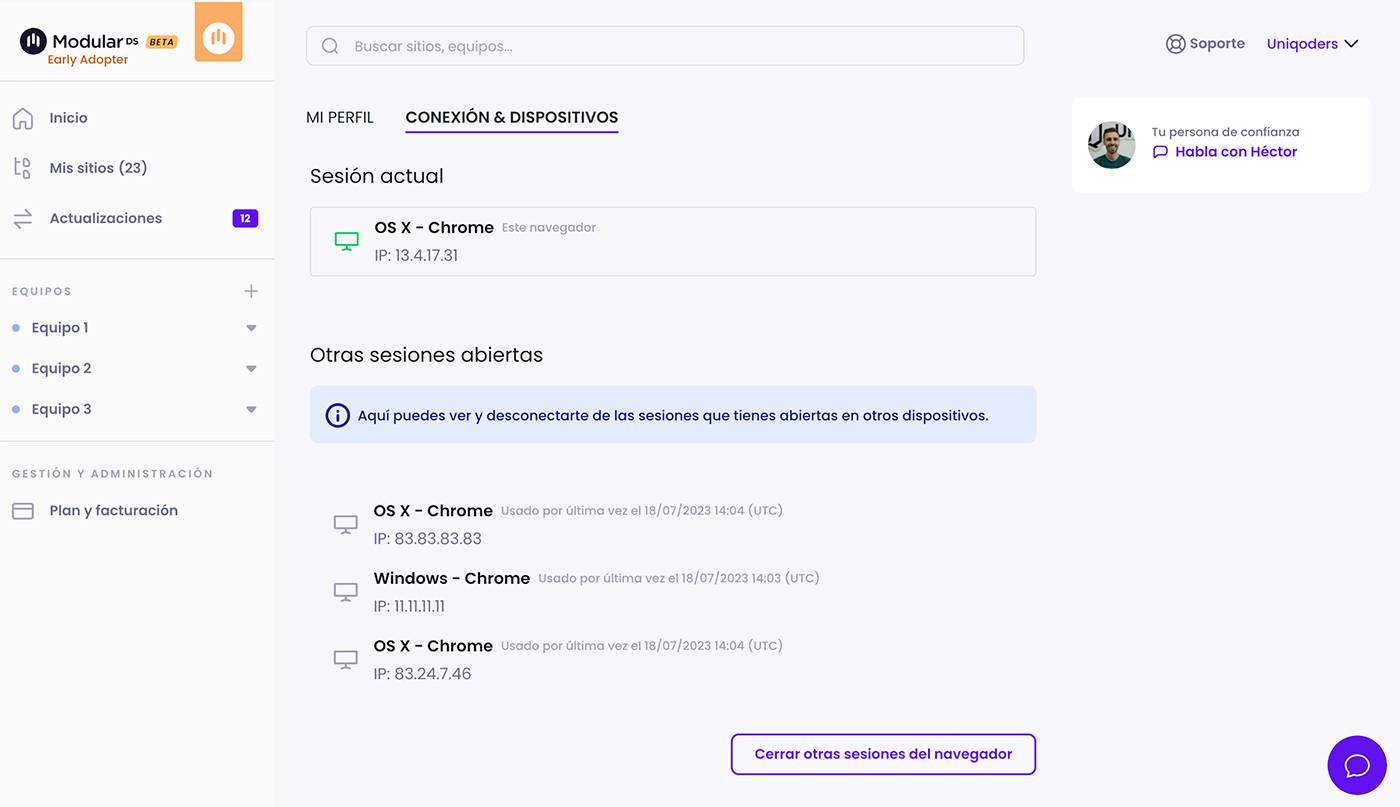Image resolution: width=1400 pixels, height=807 pixels.
Task: Click the Héctor profile avatar thumbnail
Action: (1111, 144)
